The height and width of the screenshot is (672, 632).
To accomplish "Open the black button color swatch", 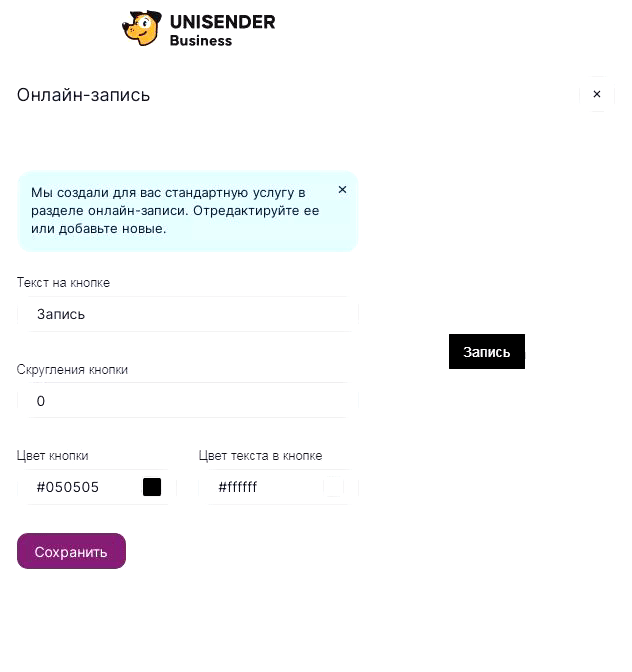I will (152, 487).
